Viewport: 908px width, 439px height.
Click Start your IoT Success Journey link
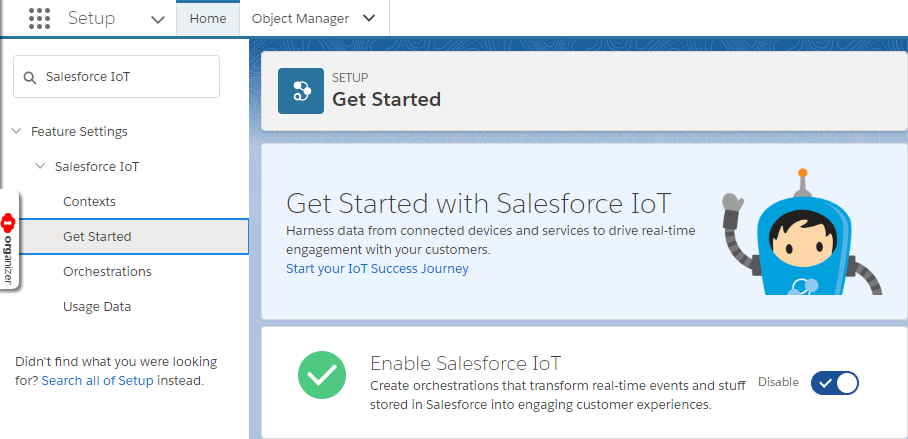coord(377,269)
